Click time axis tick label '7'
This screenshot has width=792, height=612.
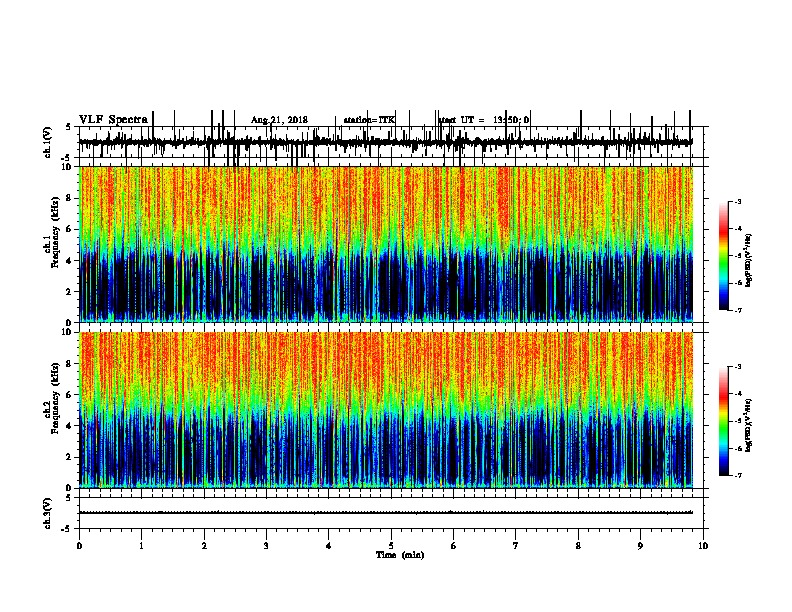[x=516, y=546]
